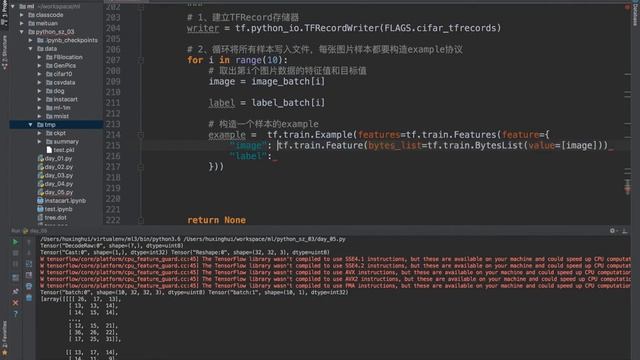Viewport: 640px width, 360px height.
Task: Restore layout icon in Run toolbar
Action: (15, 278)
